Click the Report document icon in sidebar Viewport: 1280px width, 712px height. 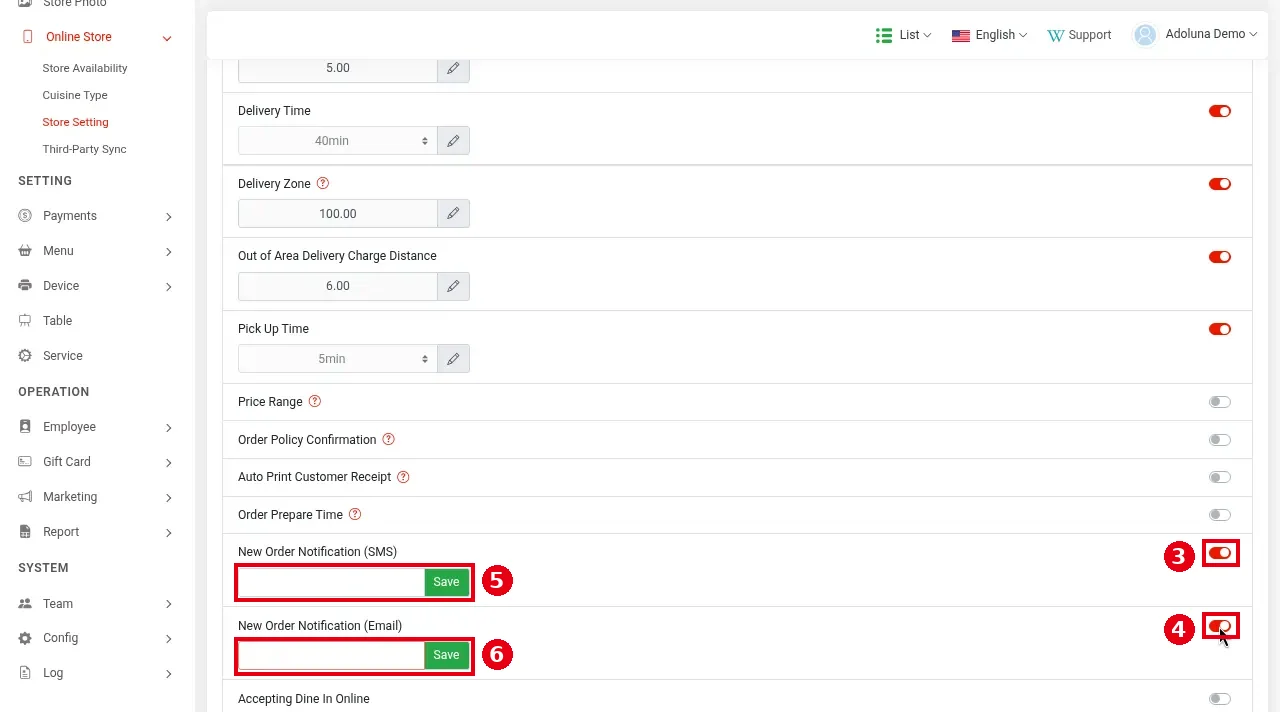pyautogui.click(x=25, y=532)
